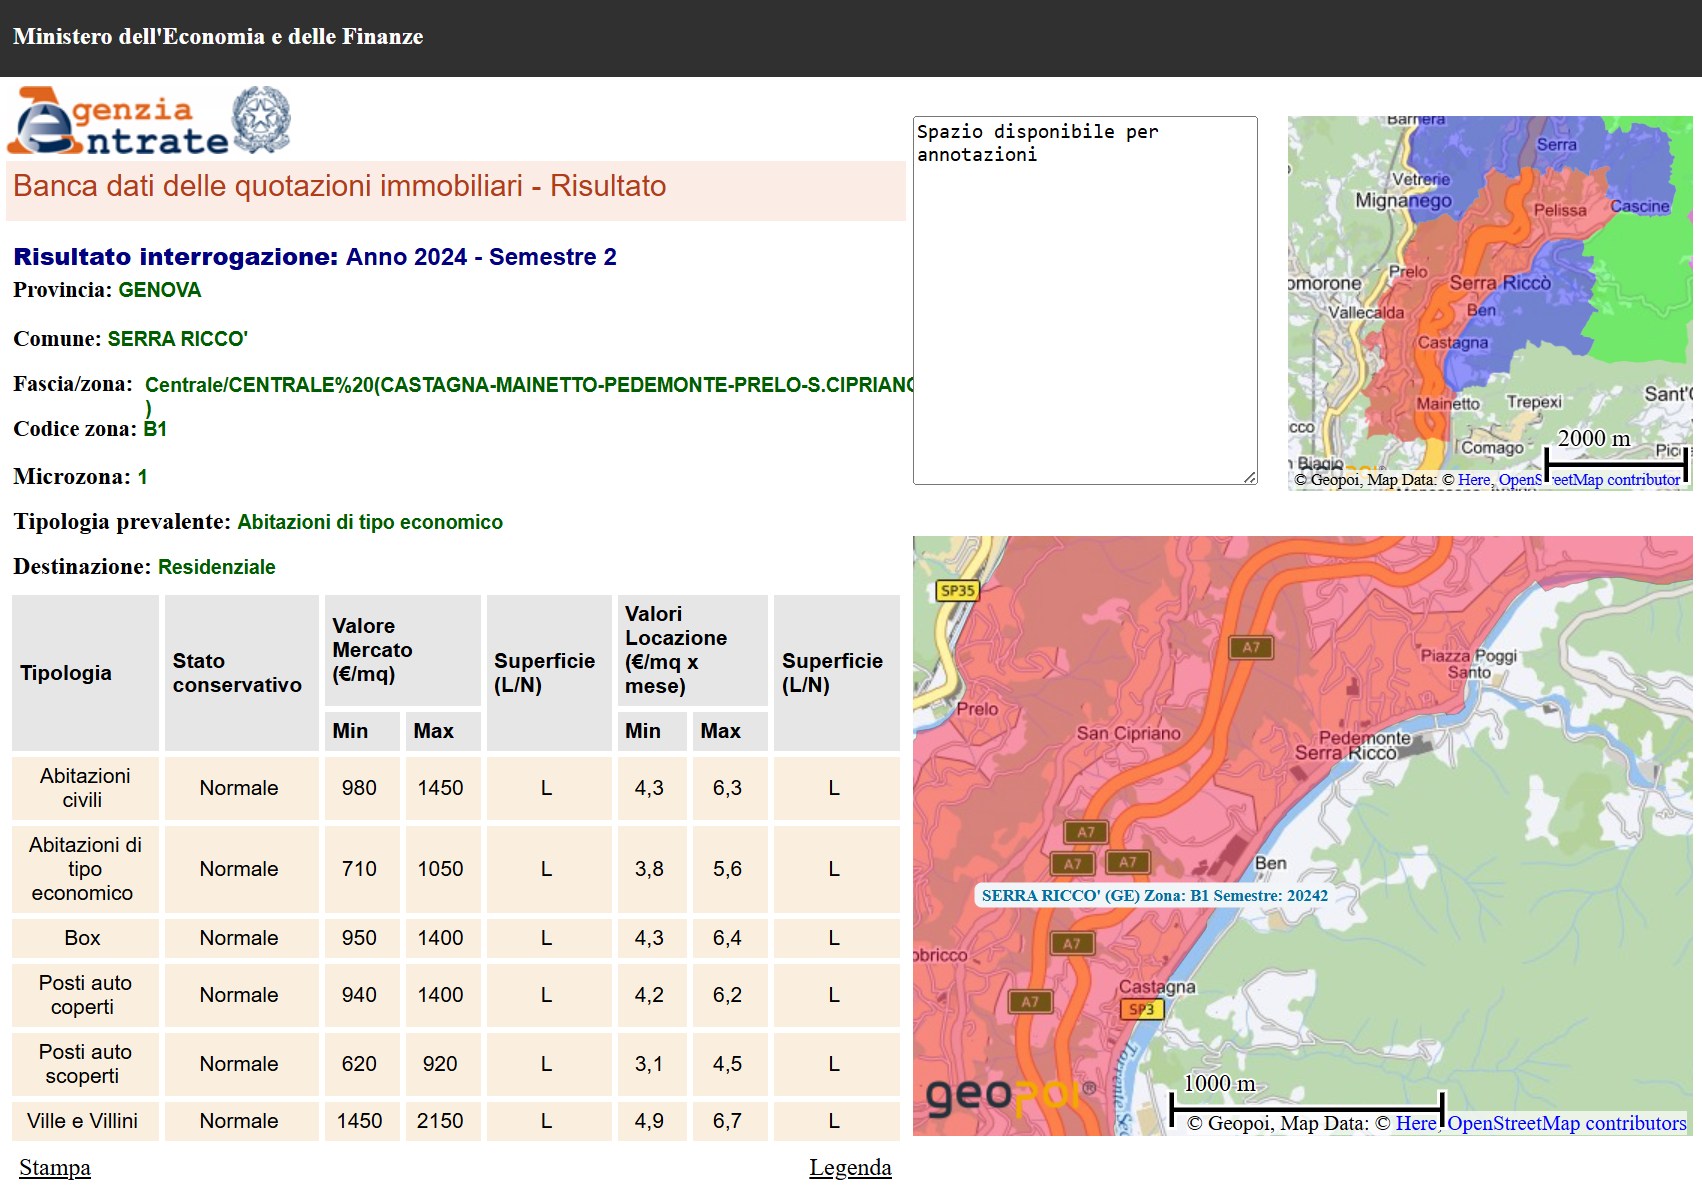Click the SERRA RICCO' zone B1 map label
The width and height of the screenshot is (1702, 1201).
click(1154, 895)
